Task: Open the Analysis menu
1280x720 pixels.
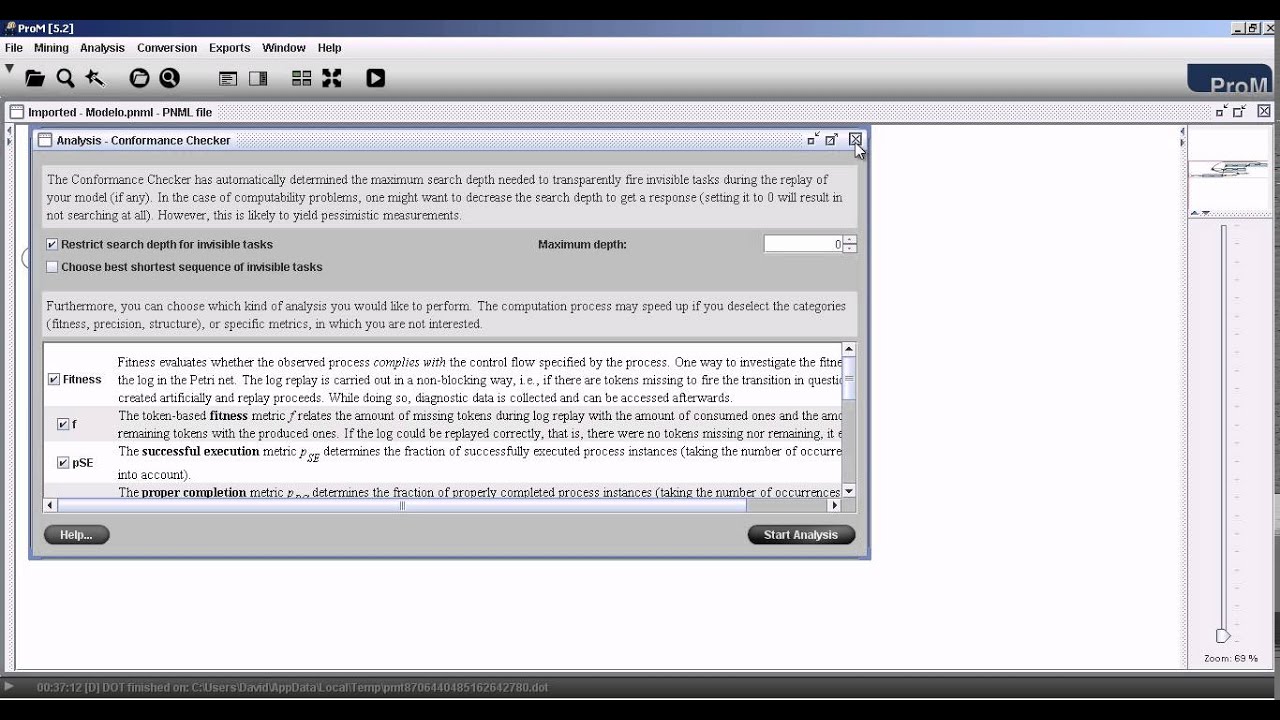Action: click(x=102, y=48)
